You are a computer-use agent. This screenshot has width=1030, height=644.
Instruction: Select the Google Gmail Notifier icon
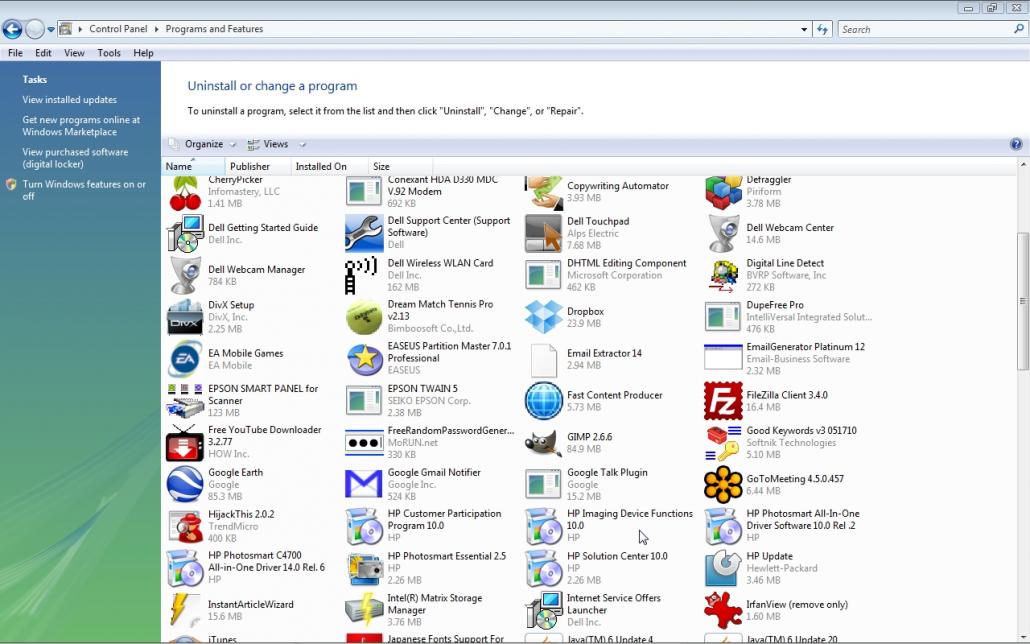click(364, 484)
